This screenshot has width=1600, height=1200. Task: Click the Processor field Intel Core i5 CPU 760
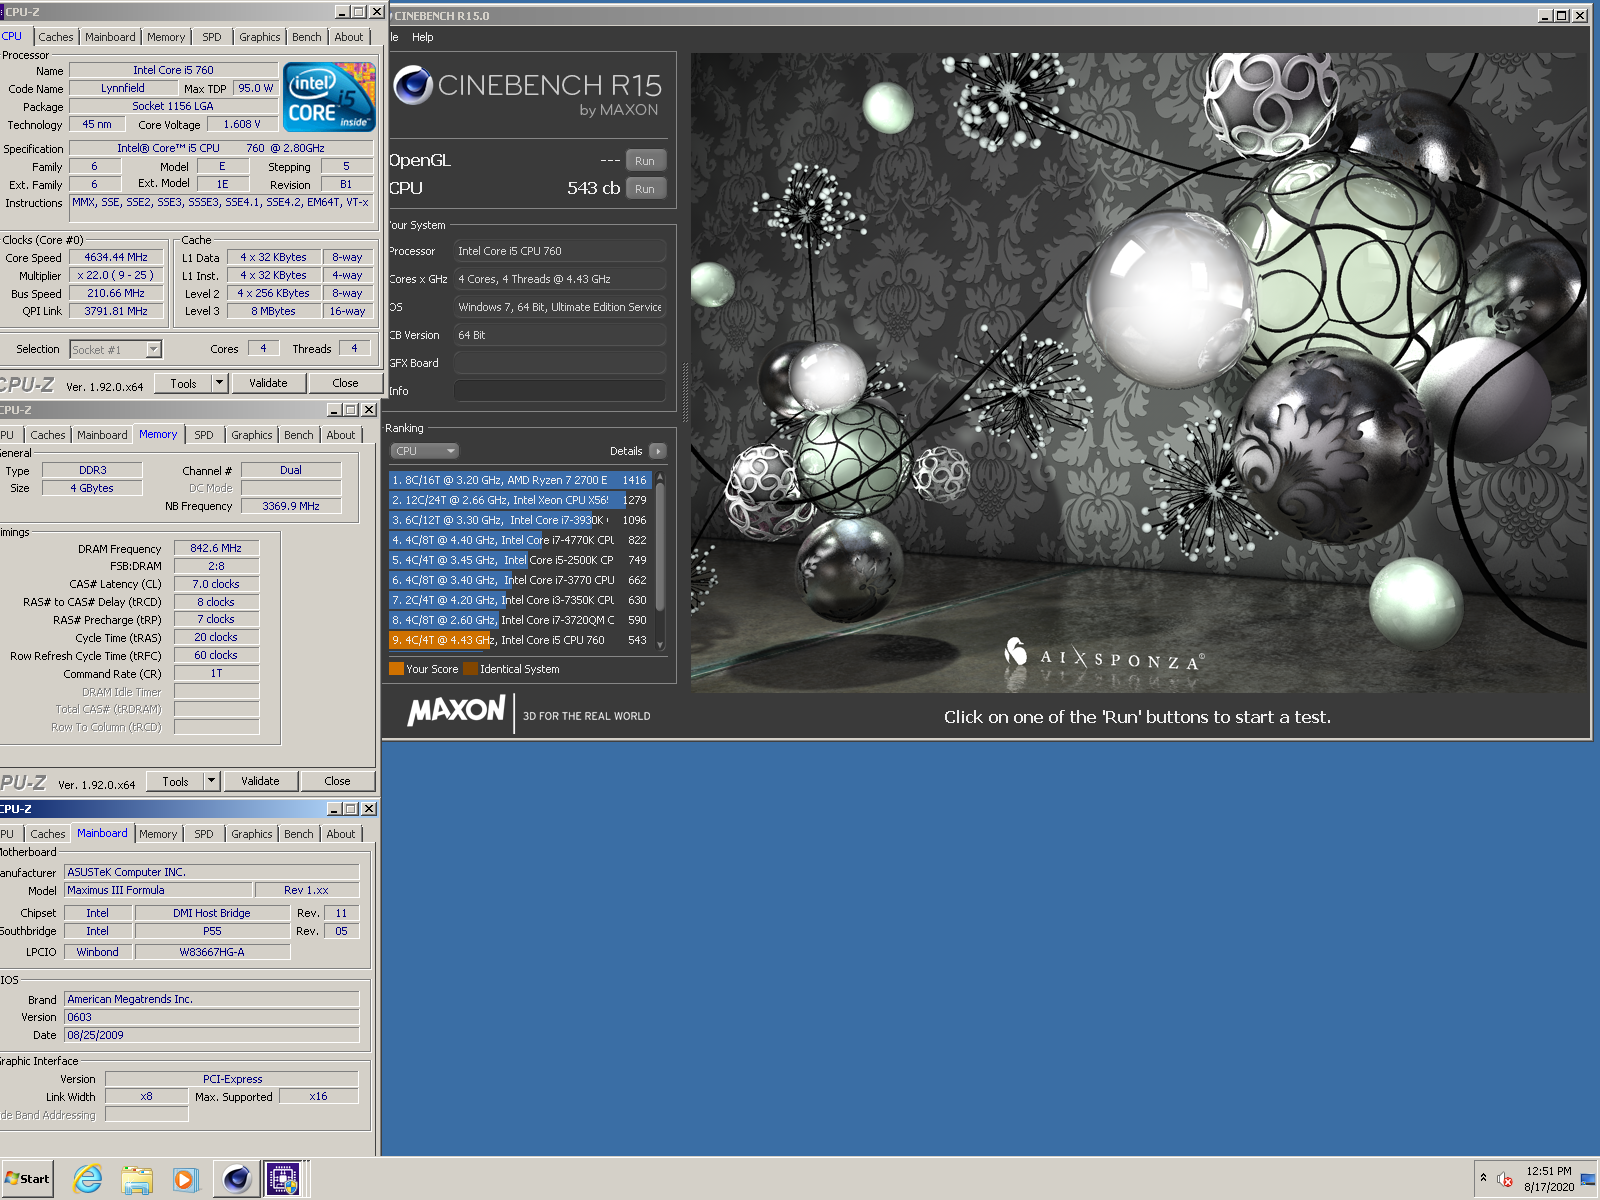coord(560,251)
